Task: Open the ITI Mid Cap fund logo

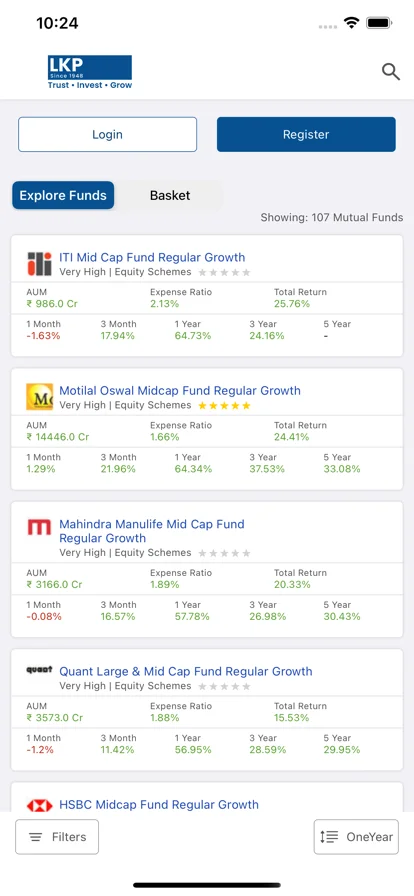Action: coord(39,263)
